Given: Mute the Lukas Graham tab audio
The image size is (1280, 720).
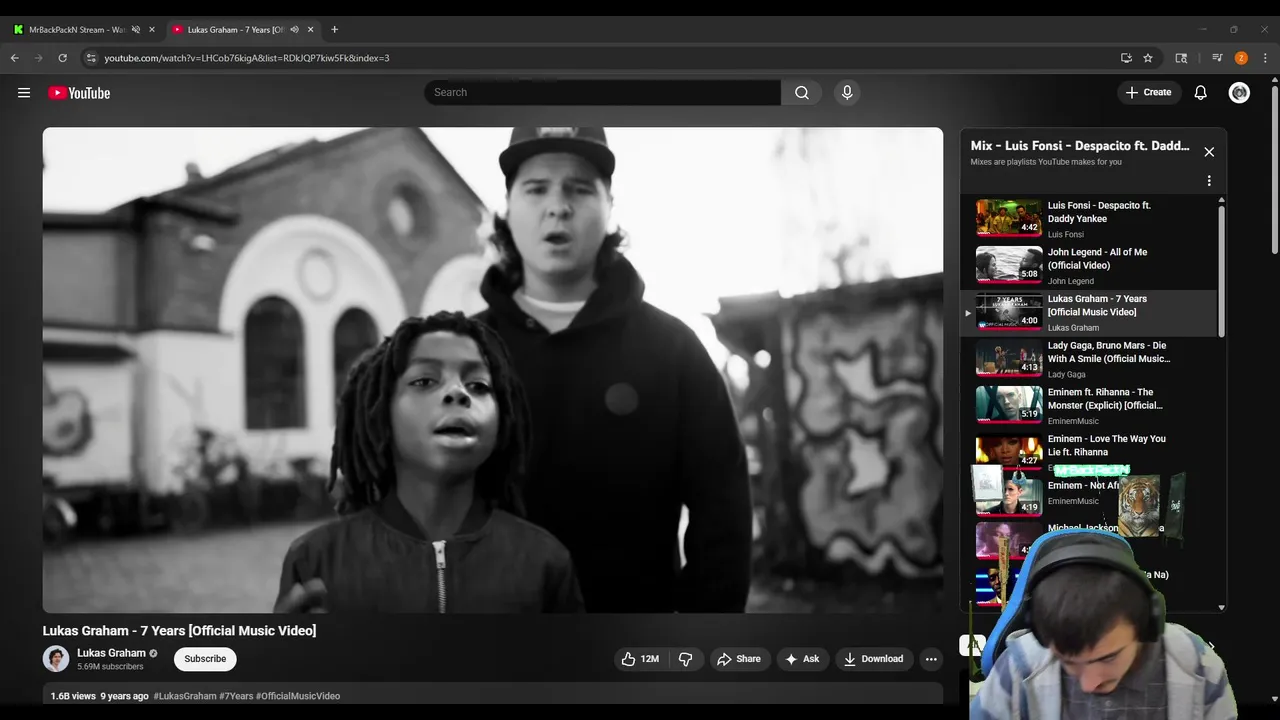Looking at the screenshot, I should click(x=295, y=30).
